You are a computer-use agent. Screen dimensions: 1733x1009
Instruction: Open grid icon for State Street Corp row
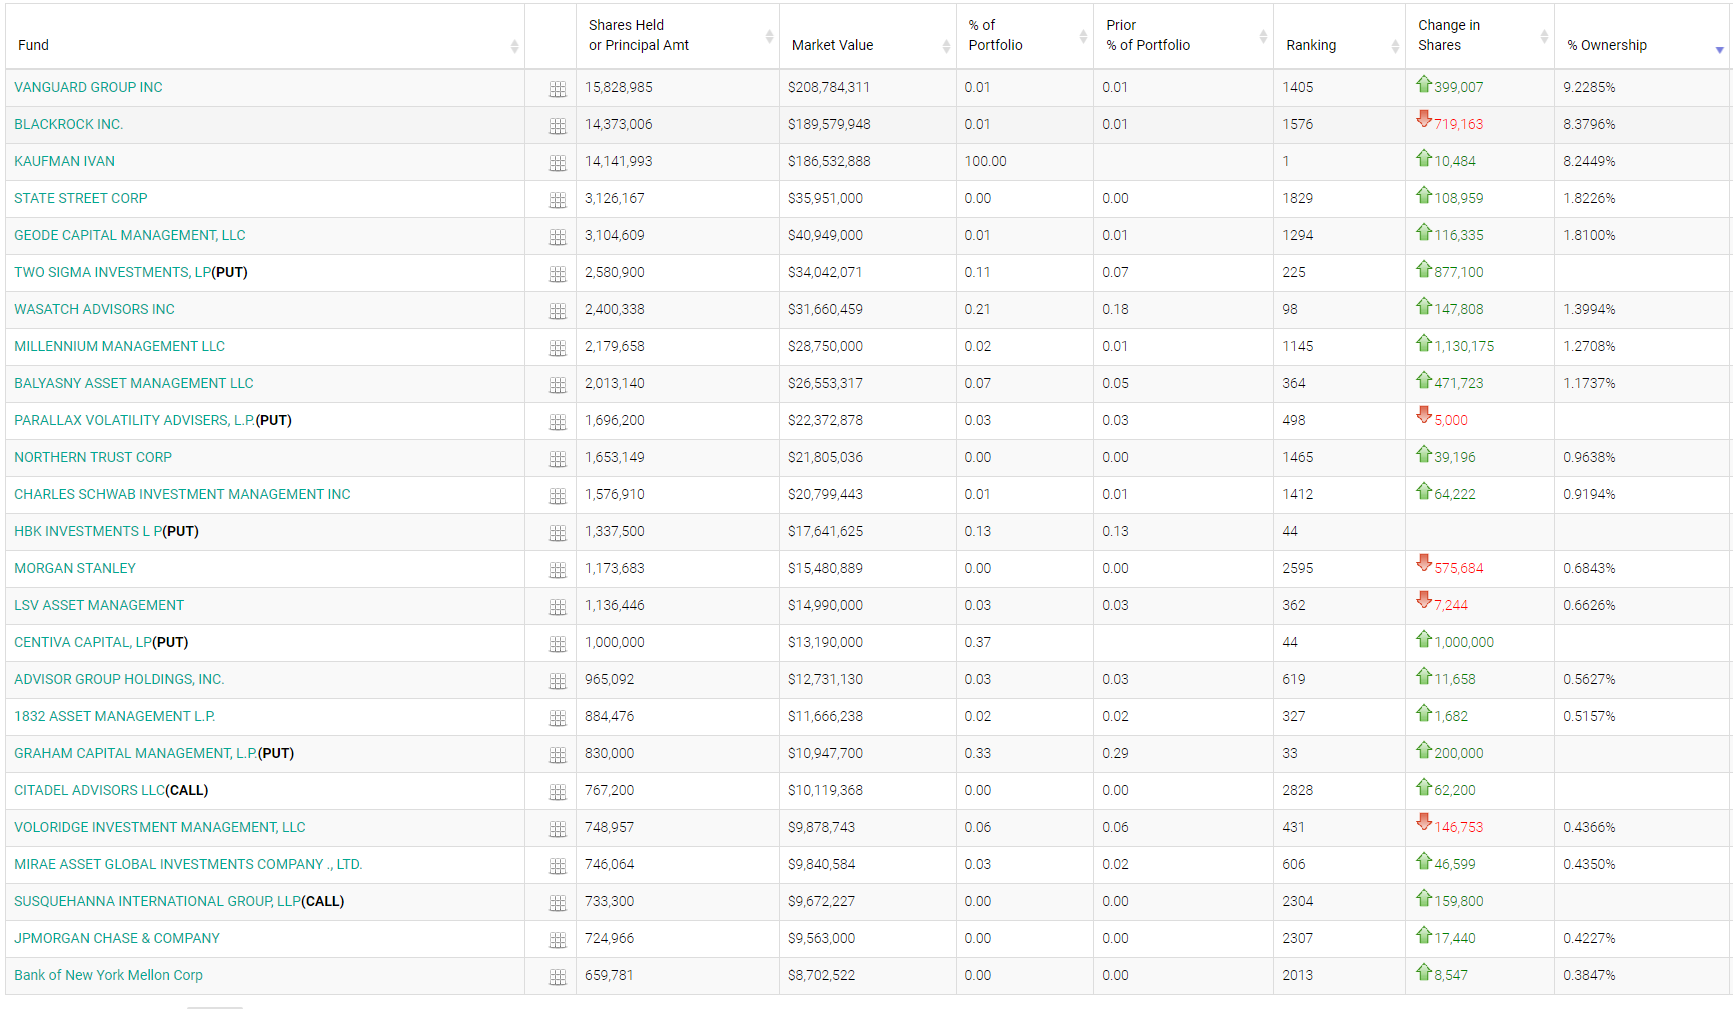tap(558, 200)
